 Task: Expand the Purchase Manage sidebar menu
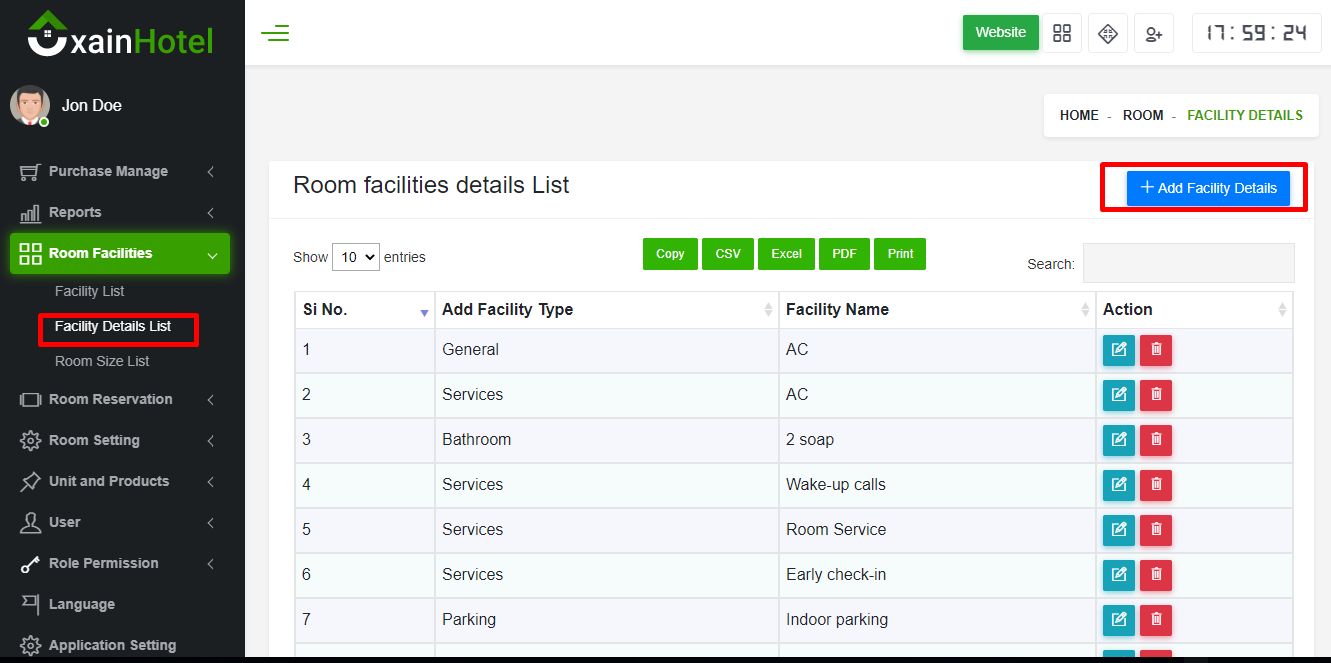pos(118,172)
